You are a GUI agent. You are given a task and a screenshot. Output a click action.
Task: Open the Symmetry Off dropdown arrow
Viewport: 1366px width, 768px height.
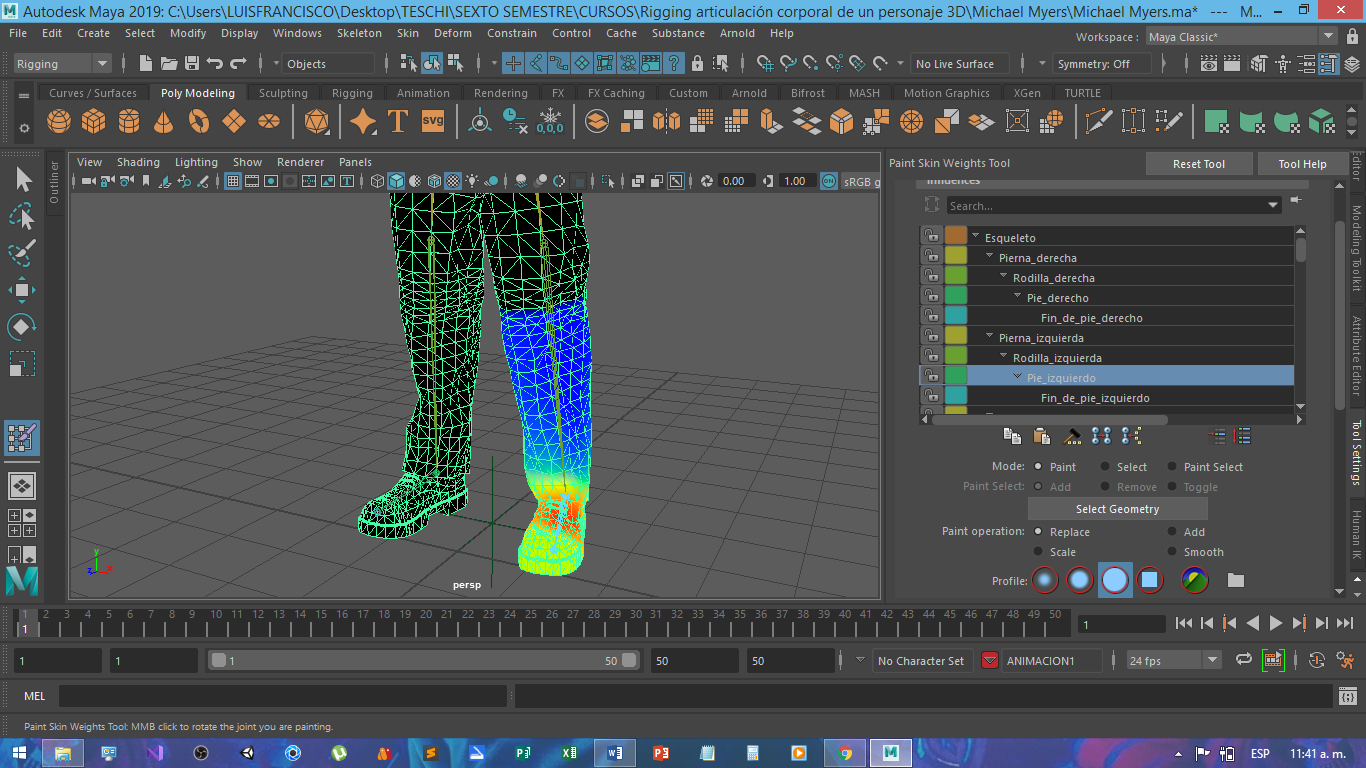1042,63
